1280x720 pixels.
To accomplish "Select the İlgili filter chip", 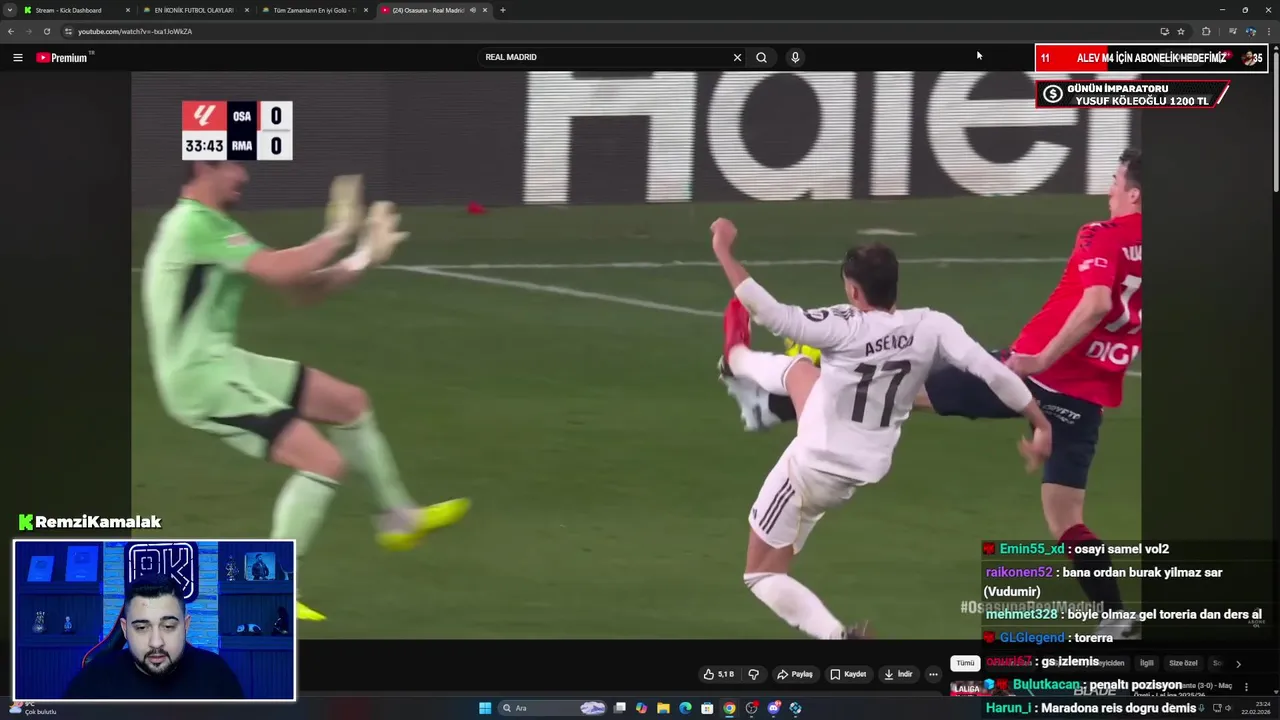I will (x=1147, y=663).
